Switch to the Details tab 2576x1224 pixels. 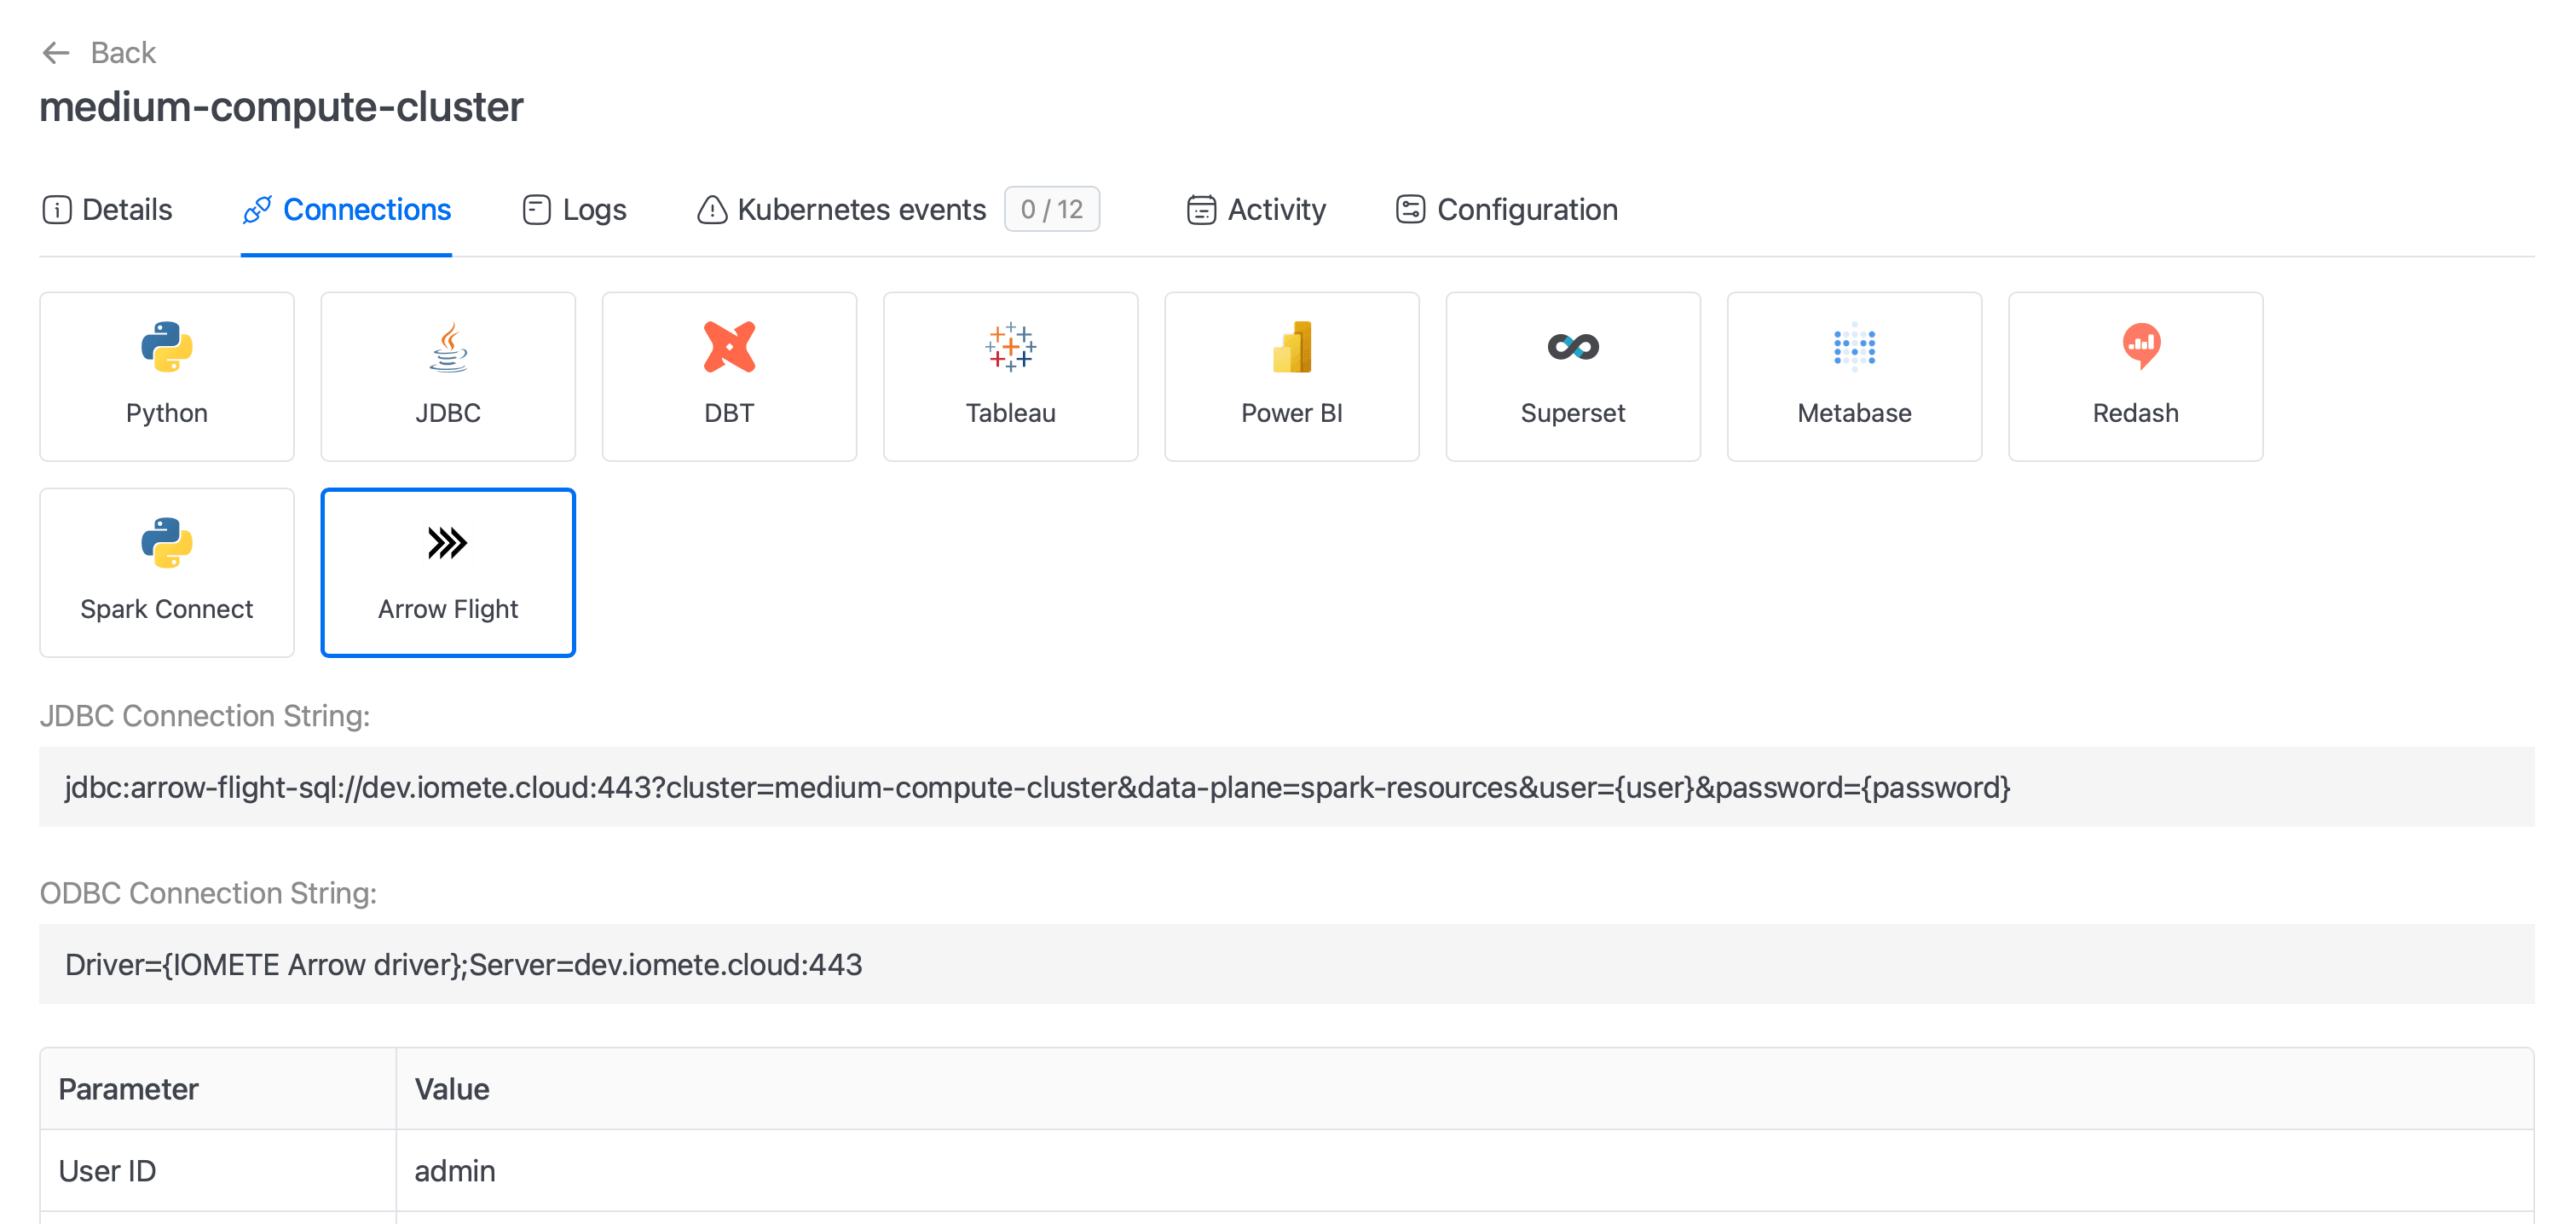(x=107, y=209)
